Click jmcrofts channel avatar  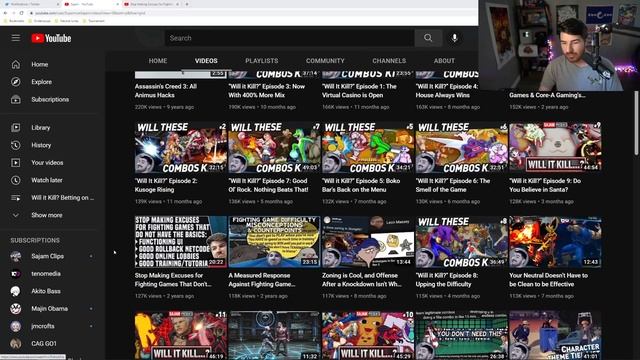(16, 326)
